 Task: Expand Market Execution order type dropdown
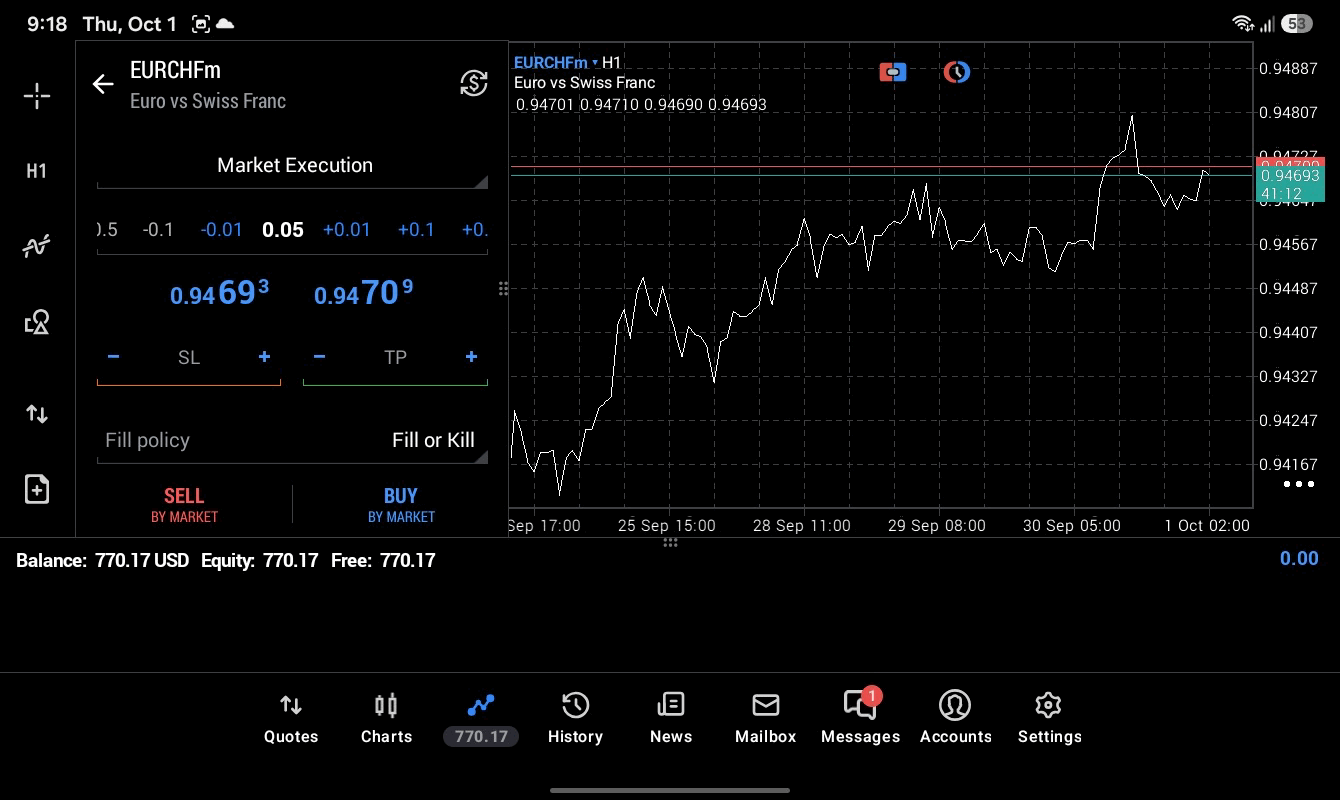[293, 166]
